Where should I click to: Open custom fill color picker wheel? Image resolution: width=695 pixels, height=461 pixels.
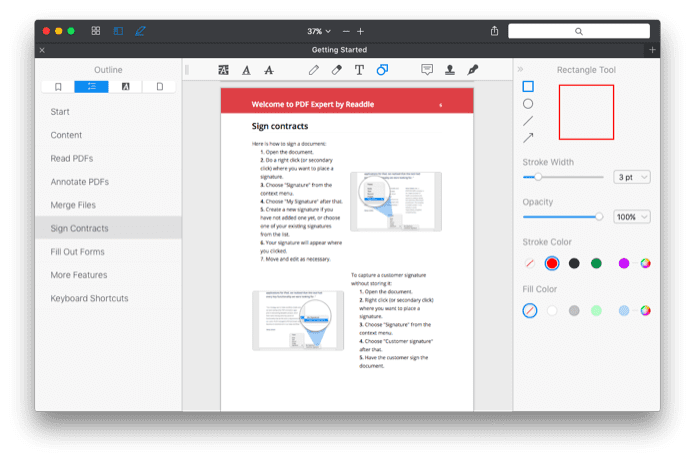coord(645,310)
